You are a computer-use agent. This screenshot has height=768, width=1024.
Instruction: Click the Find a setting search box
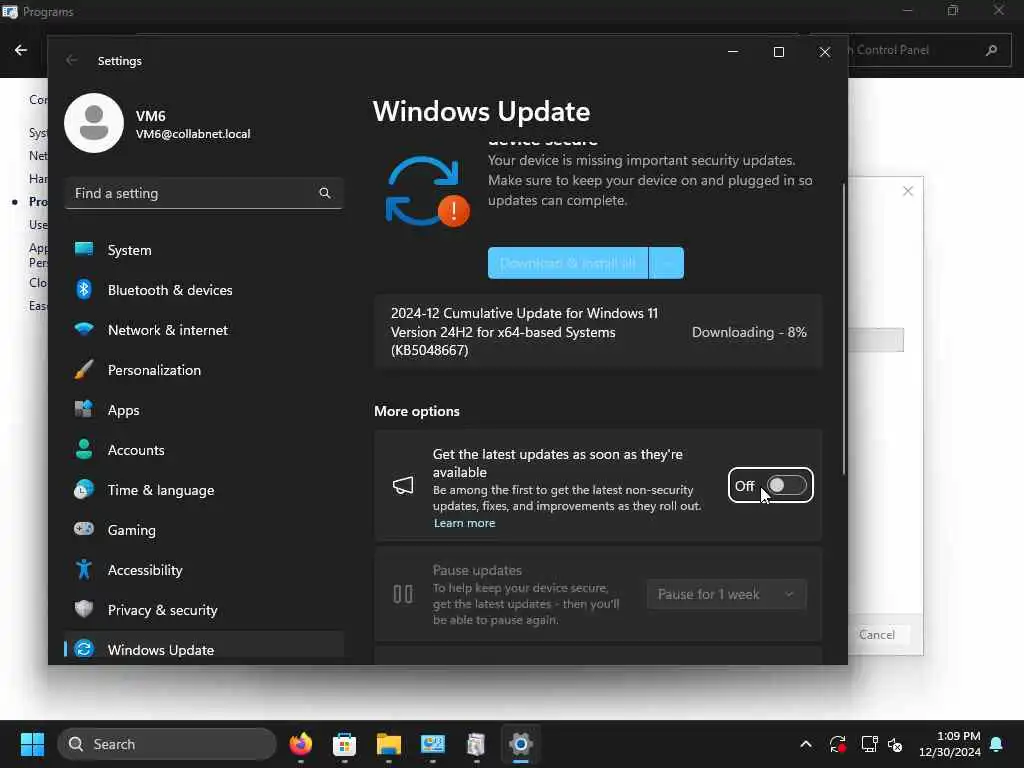click(204, 193)
